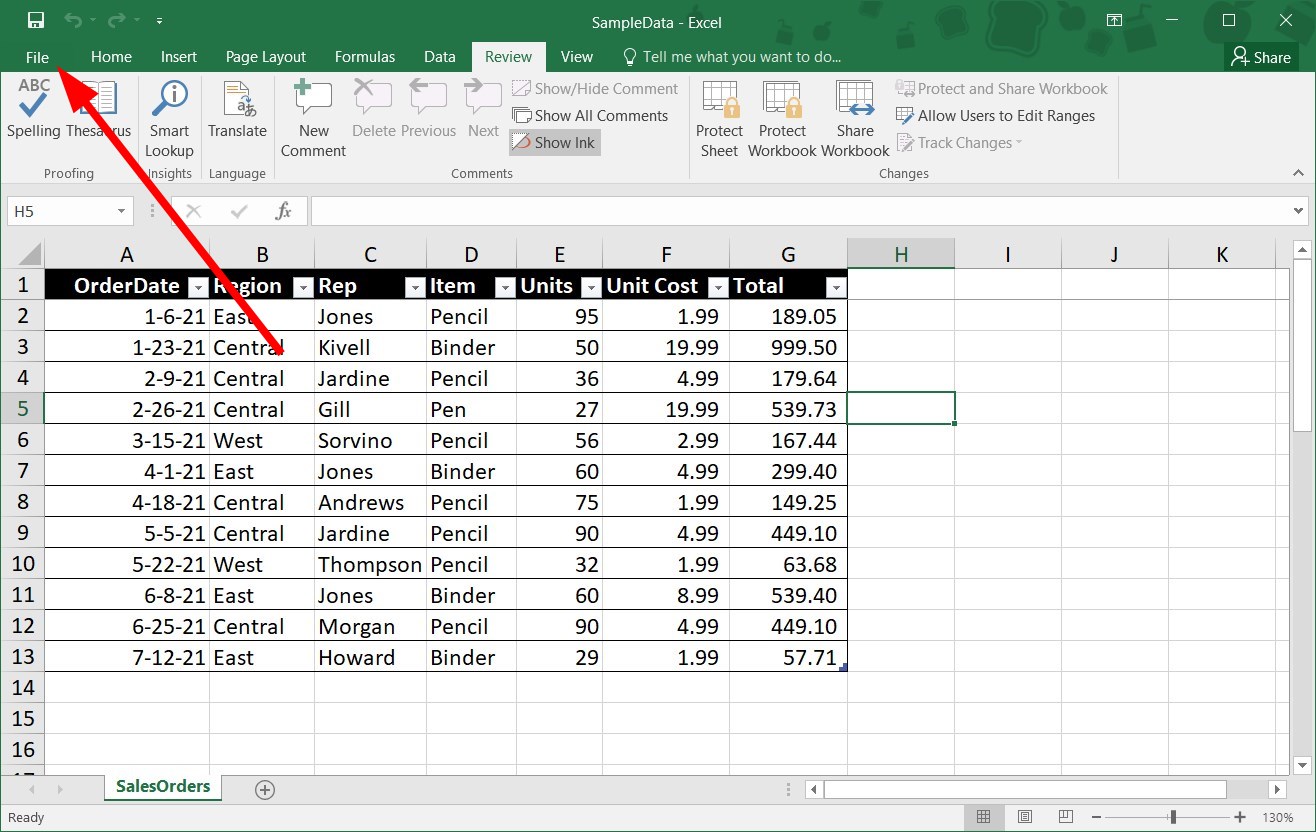Open the Customize Quick Access Toolbar dropdown
This screenshot has height=832, width=1316.
(x=160, y=21)
